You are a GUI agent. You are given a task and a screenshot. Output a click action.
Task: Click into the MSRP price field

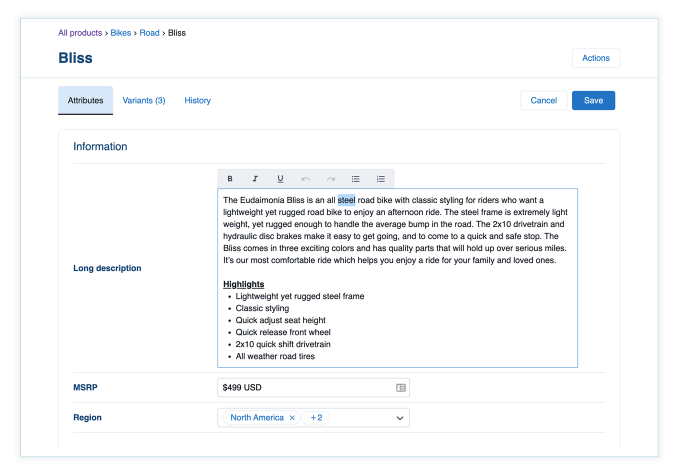click(x=300, y=387)
